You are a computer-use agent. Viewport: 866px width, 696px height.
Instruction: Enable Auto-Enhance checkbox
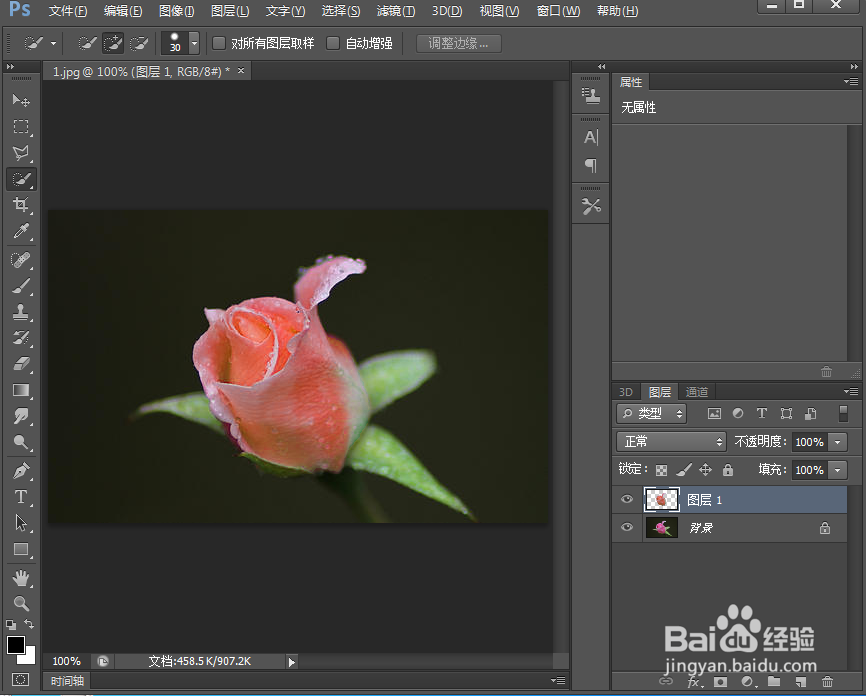(x=332, y=43)
